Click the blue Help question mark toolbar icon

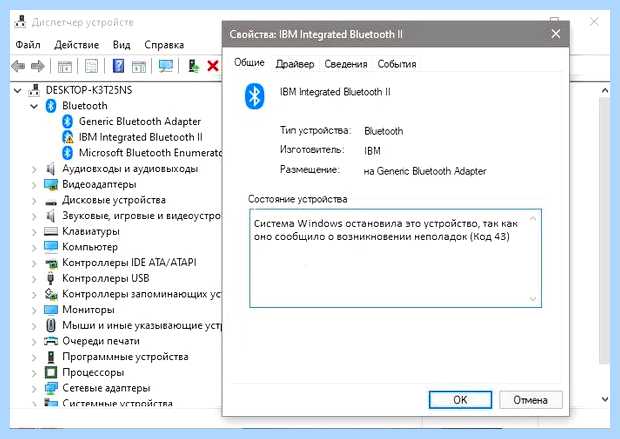coord(118,66)
